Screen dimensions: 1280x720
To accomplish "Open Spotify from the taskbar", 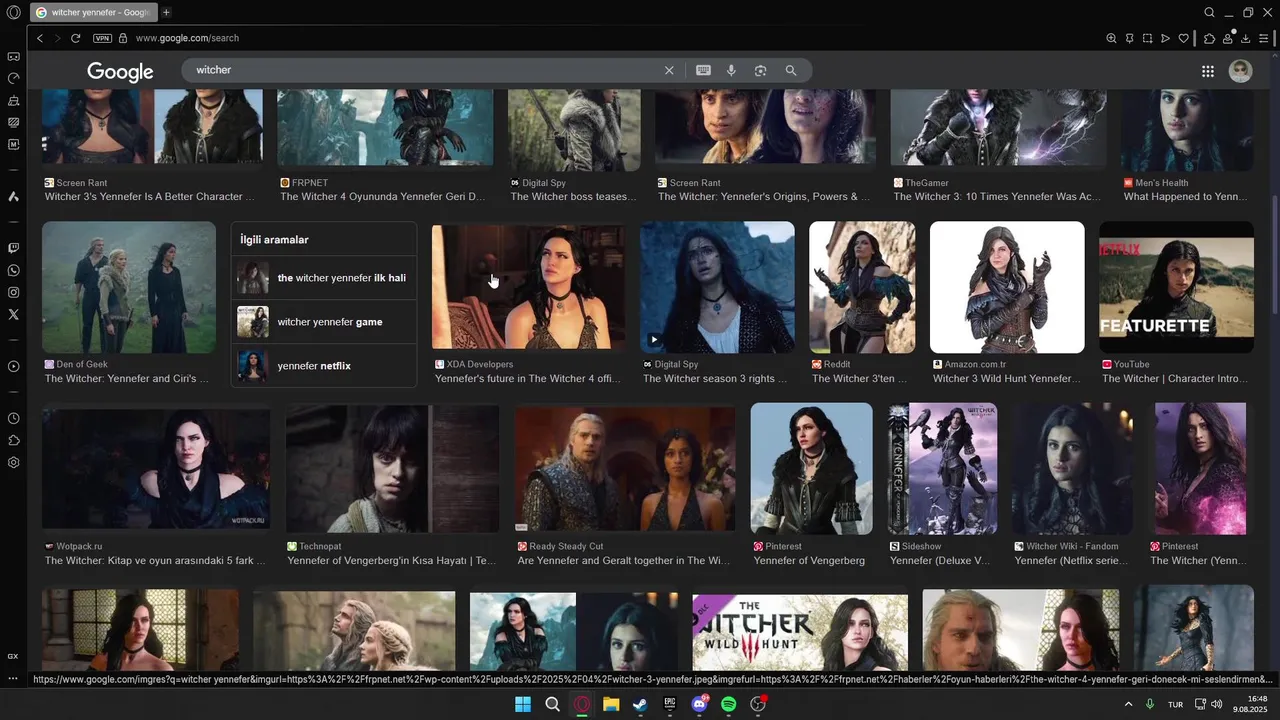I will pyautogui.click(x=729, y=704).
